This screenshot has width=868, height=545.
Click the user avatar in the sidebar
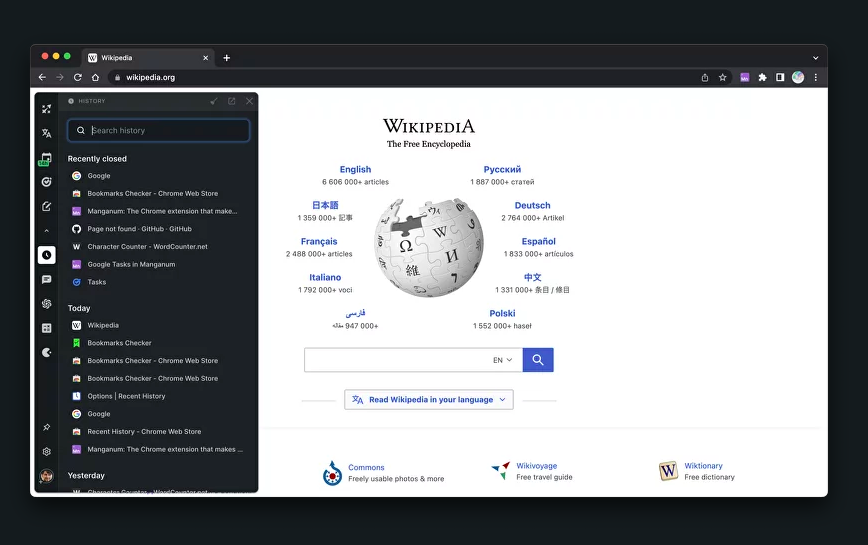point(46,475)
